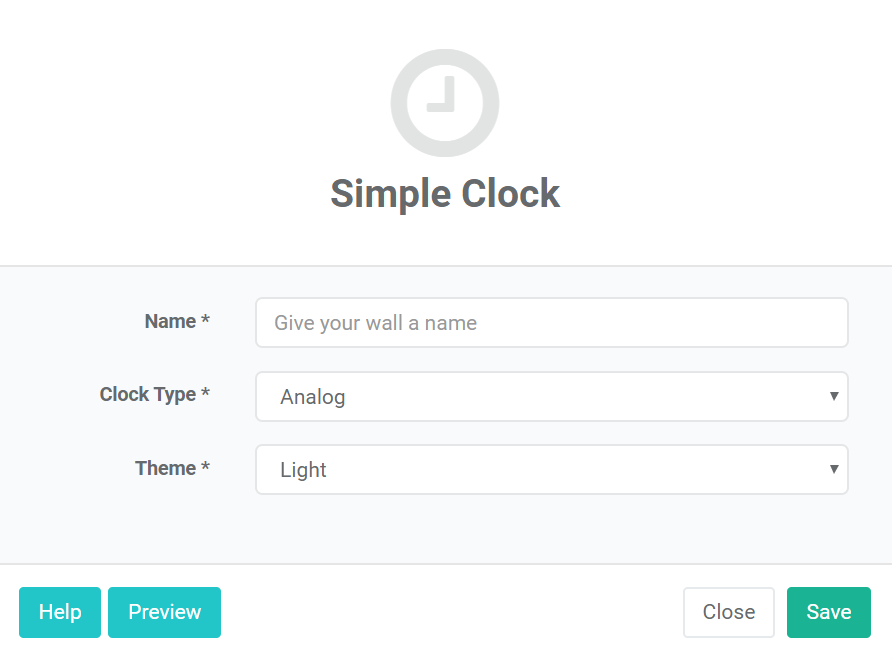This screenshot has height=659, width=892.
Task: Click the 'Name *' field label
Action: [x=177, y=321]
